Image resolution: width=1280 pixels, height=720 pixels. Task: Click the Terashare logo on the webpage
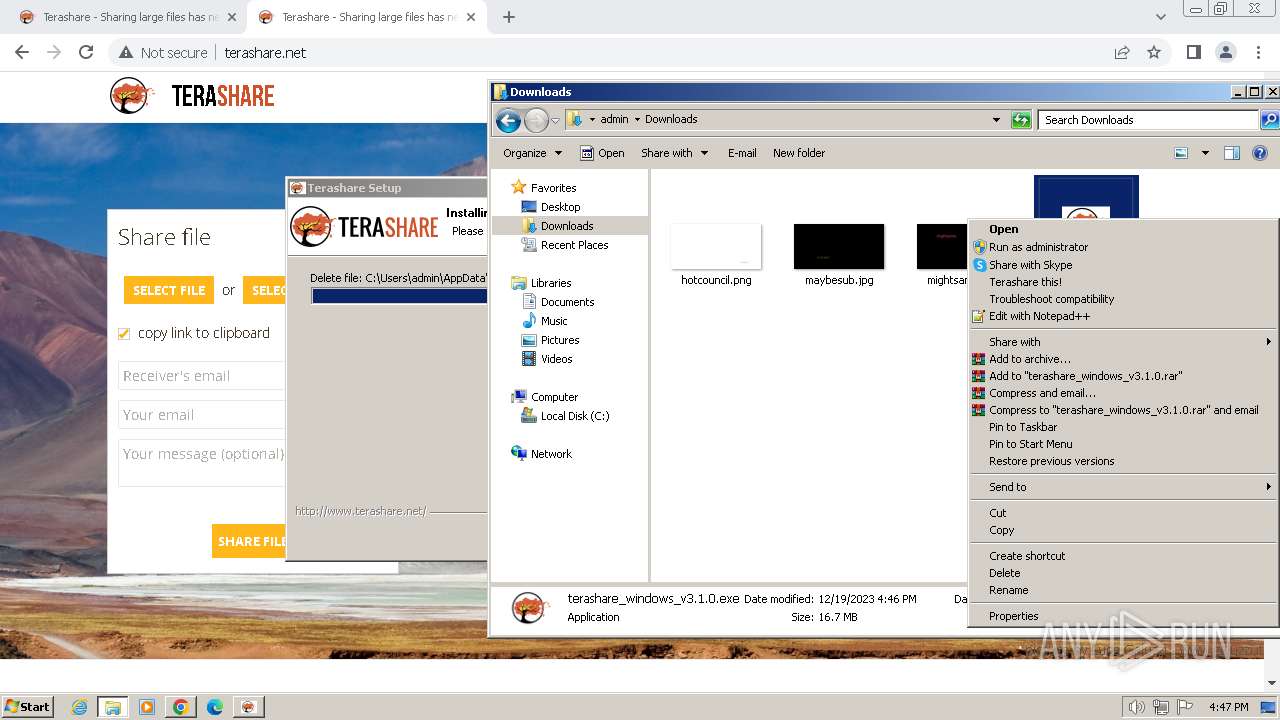(192, 96)
